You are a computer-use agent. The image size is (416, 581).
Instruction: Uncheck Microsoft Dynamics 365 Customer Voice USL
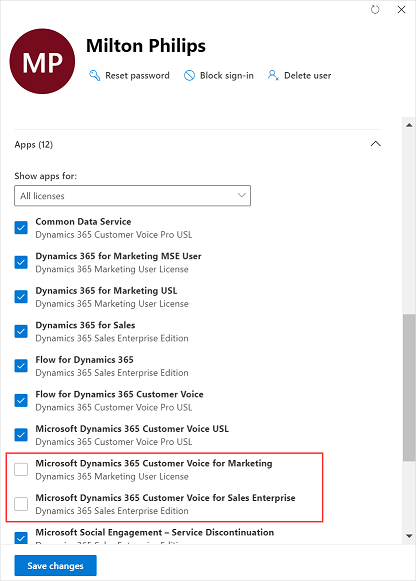[x=21, y=435]
